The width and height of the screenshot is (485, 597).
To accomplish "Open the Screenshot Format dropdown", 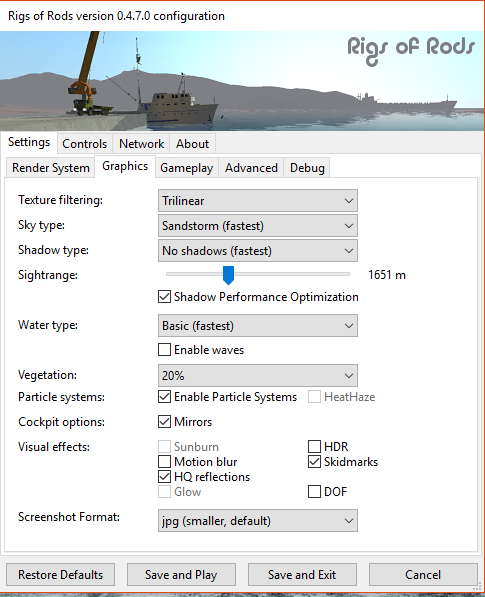I will 258,520.
